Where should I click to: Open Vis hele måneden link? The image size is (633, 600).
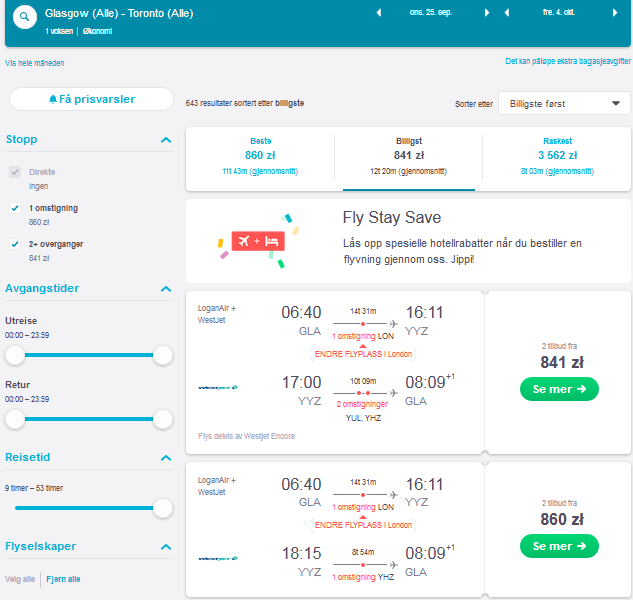(35, 63)
